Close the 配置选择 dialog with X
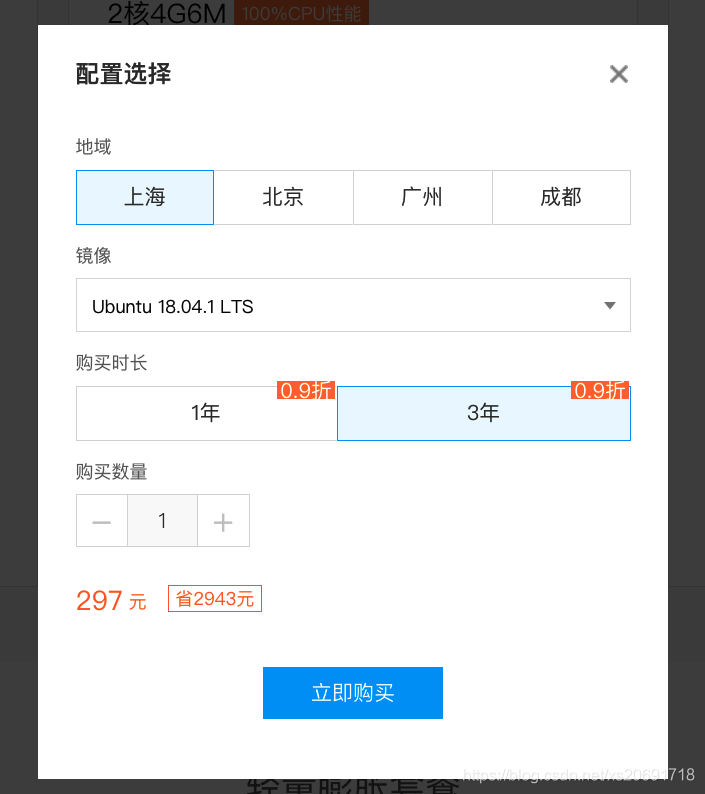 click(618, 74)
